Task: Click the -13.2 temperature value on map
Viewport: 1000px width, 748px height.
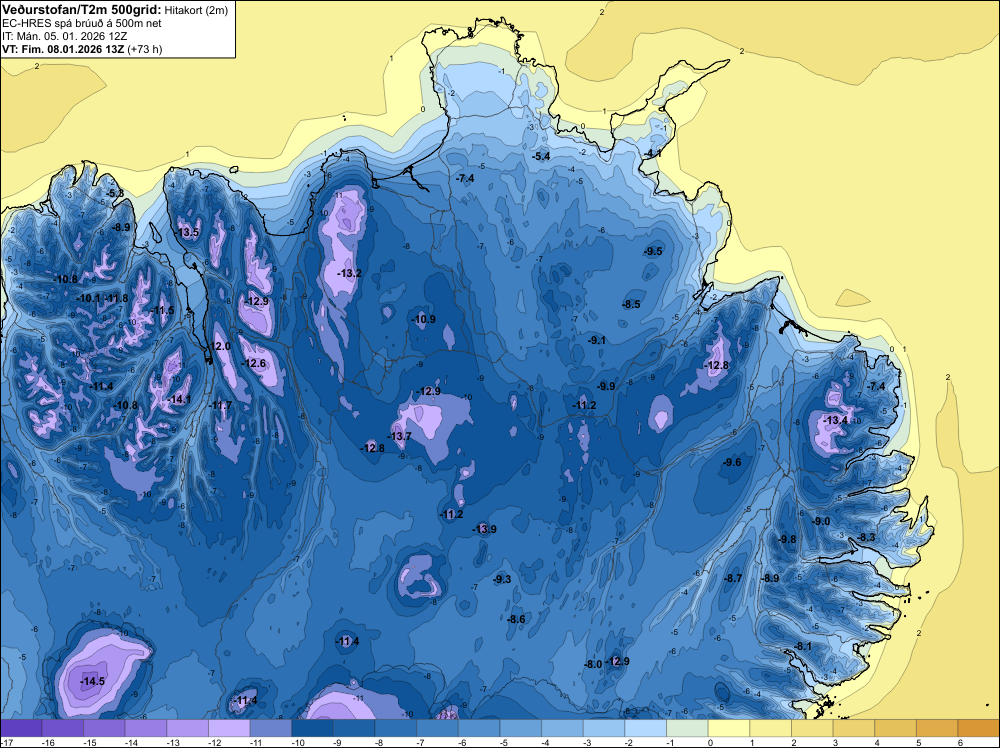Action: pos(349,274)
